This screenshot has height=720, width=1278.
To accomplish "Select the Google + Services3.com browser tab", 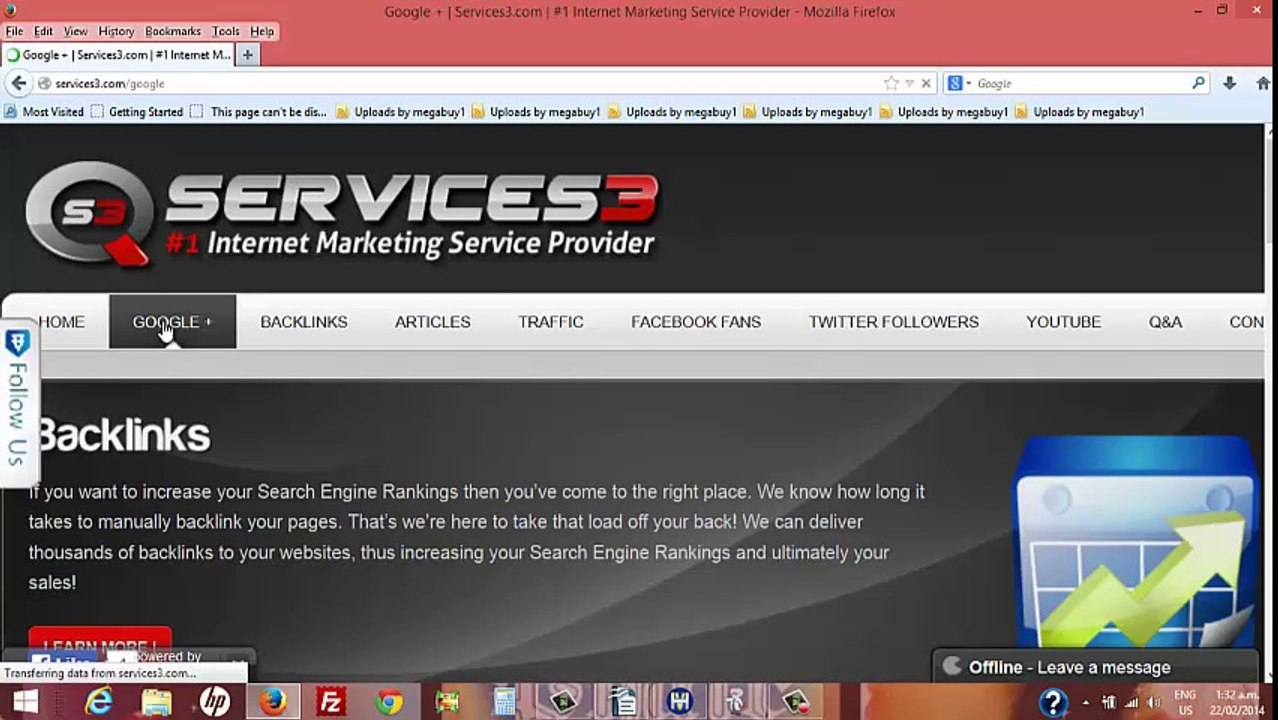I will [x=118, y=55].
